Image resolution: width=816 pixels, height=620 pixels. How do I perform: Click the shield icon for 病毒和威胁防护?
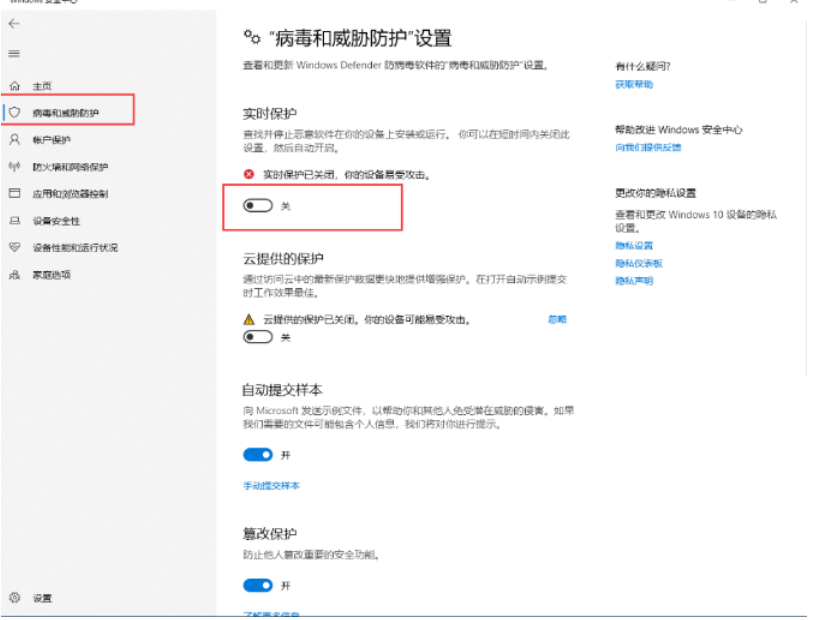click(15, 112)
